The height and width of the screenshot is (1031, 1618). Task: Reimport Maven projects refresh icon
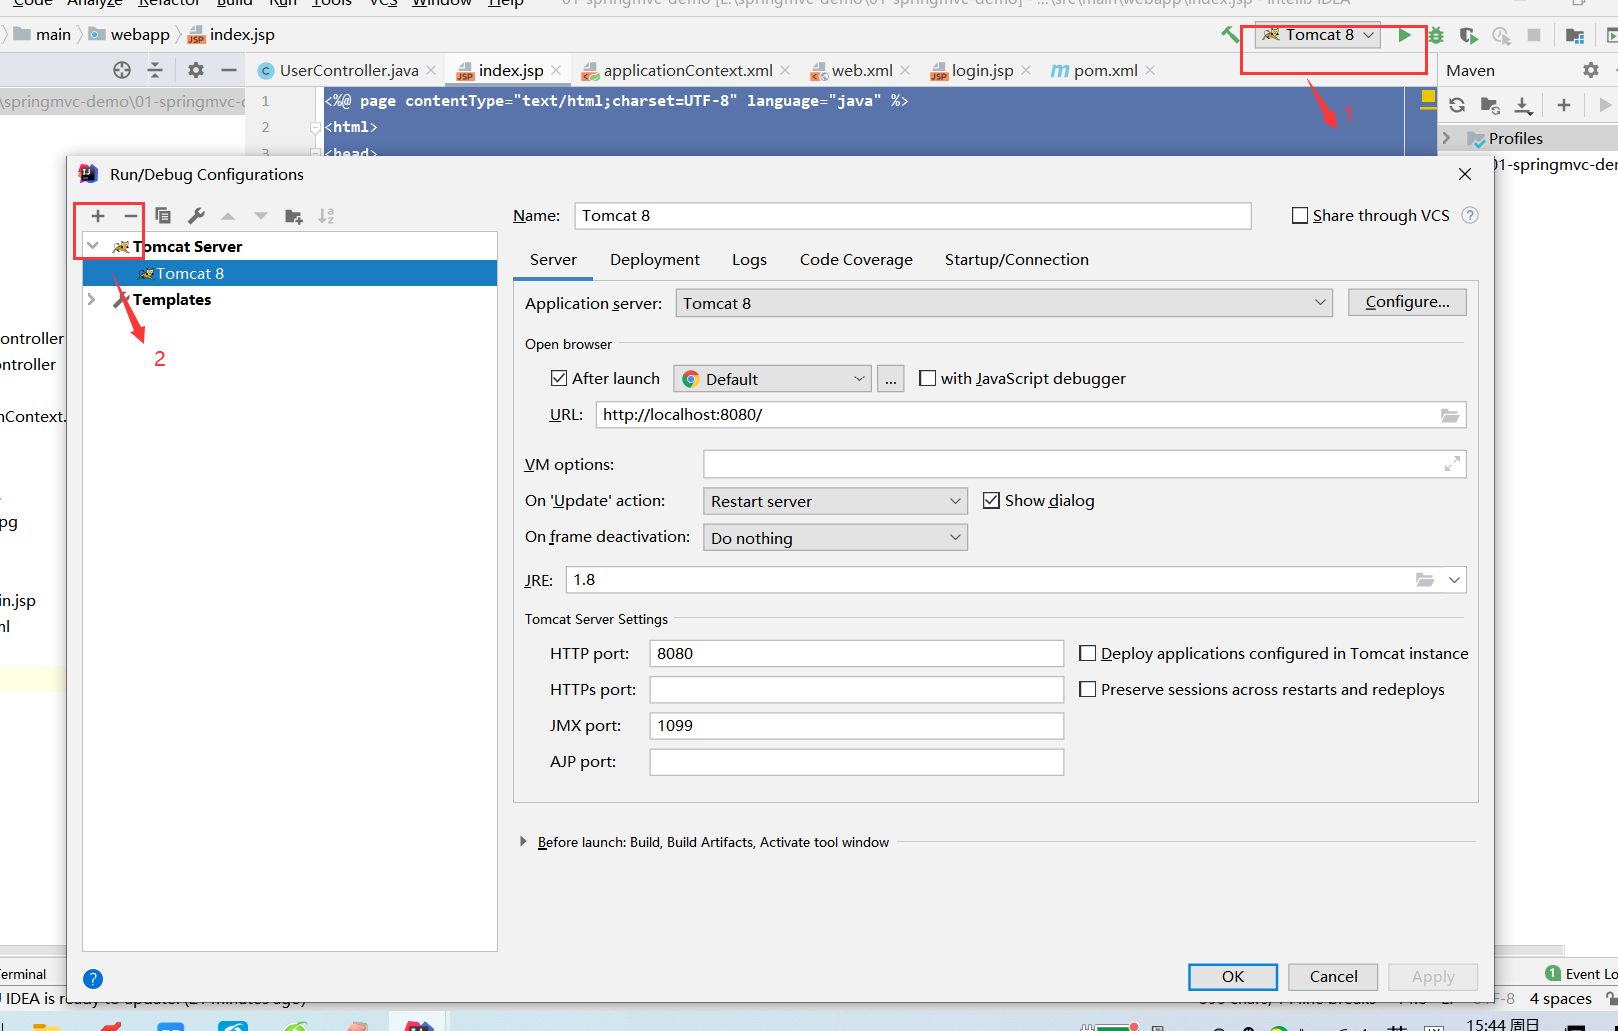click(x=1457, y=105)
